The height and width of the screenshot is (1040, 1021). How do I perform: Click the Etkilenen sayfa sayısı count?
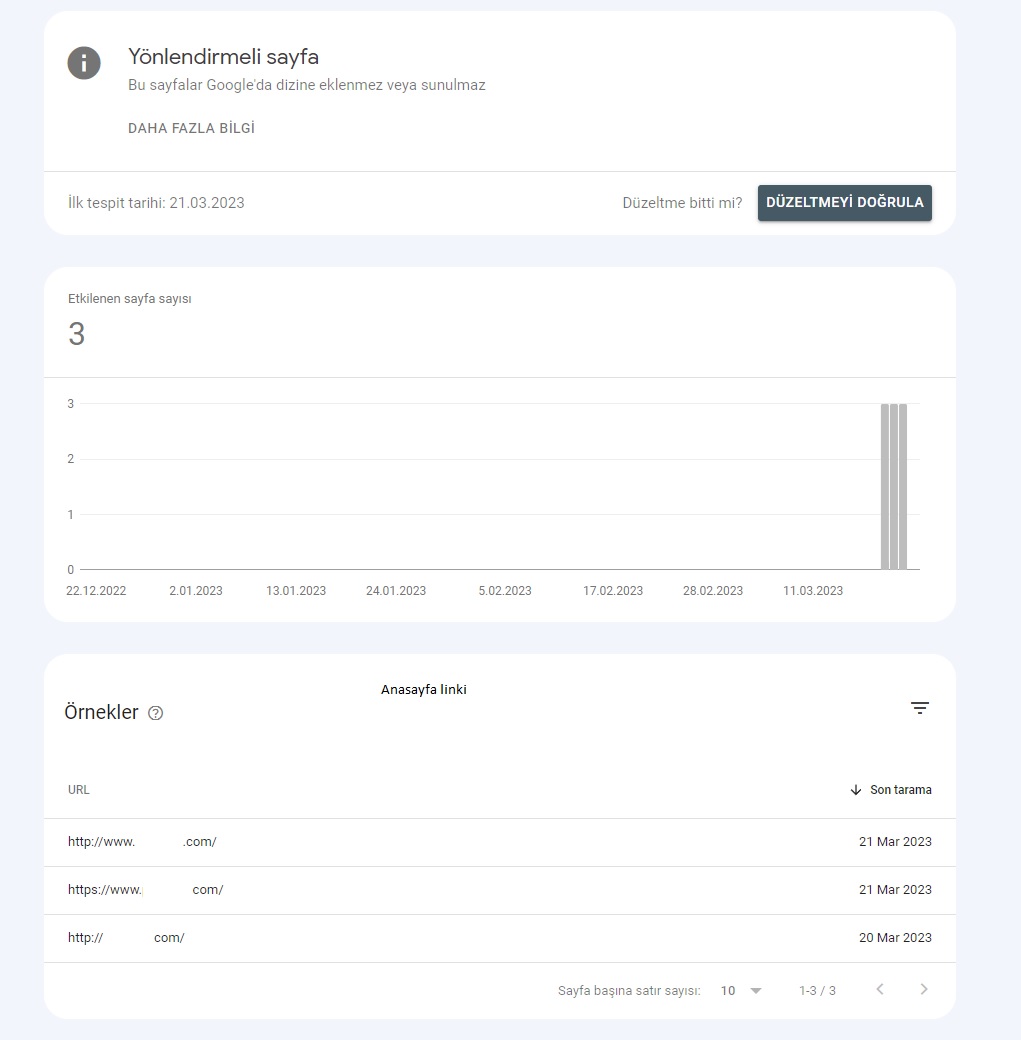click(76, 334)
